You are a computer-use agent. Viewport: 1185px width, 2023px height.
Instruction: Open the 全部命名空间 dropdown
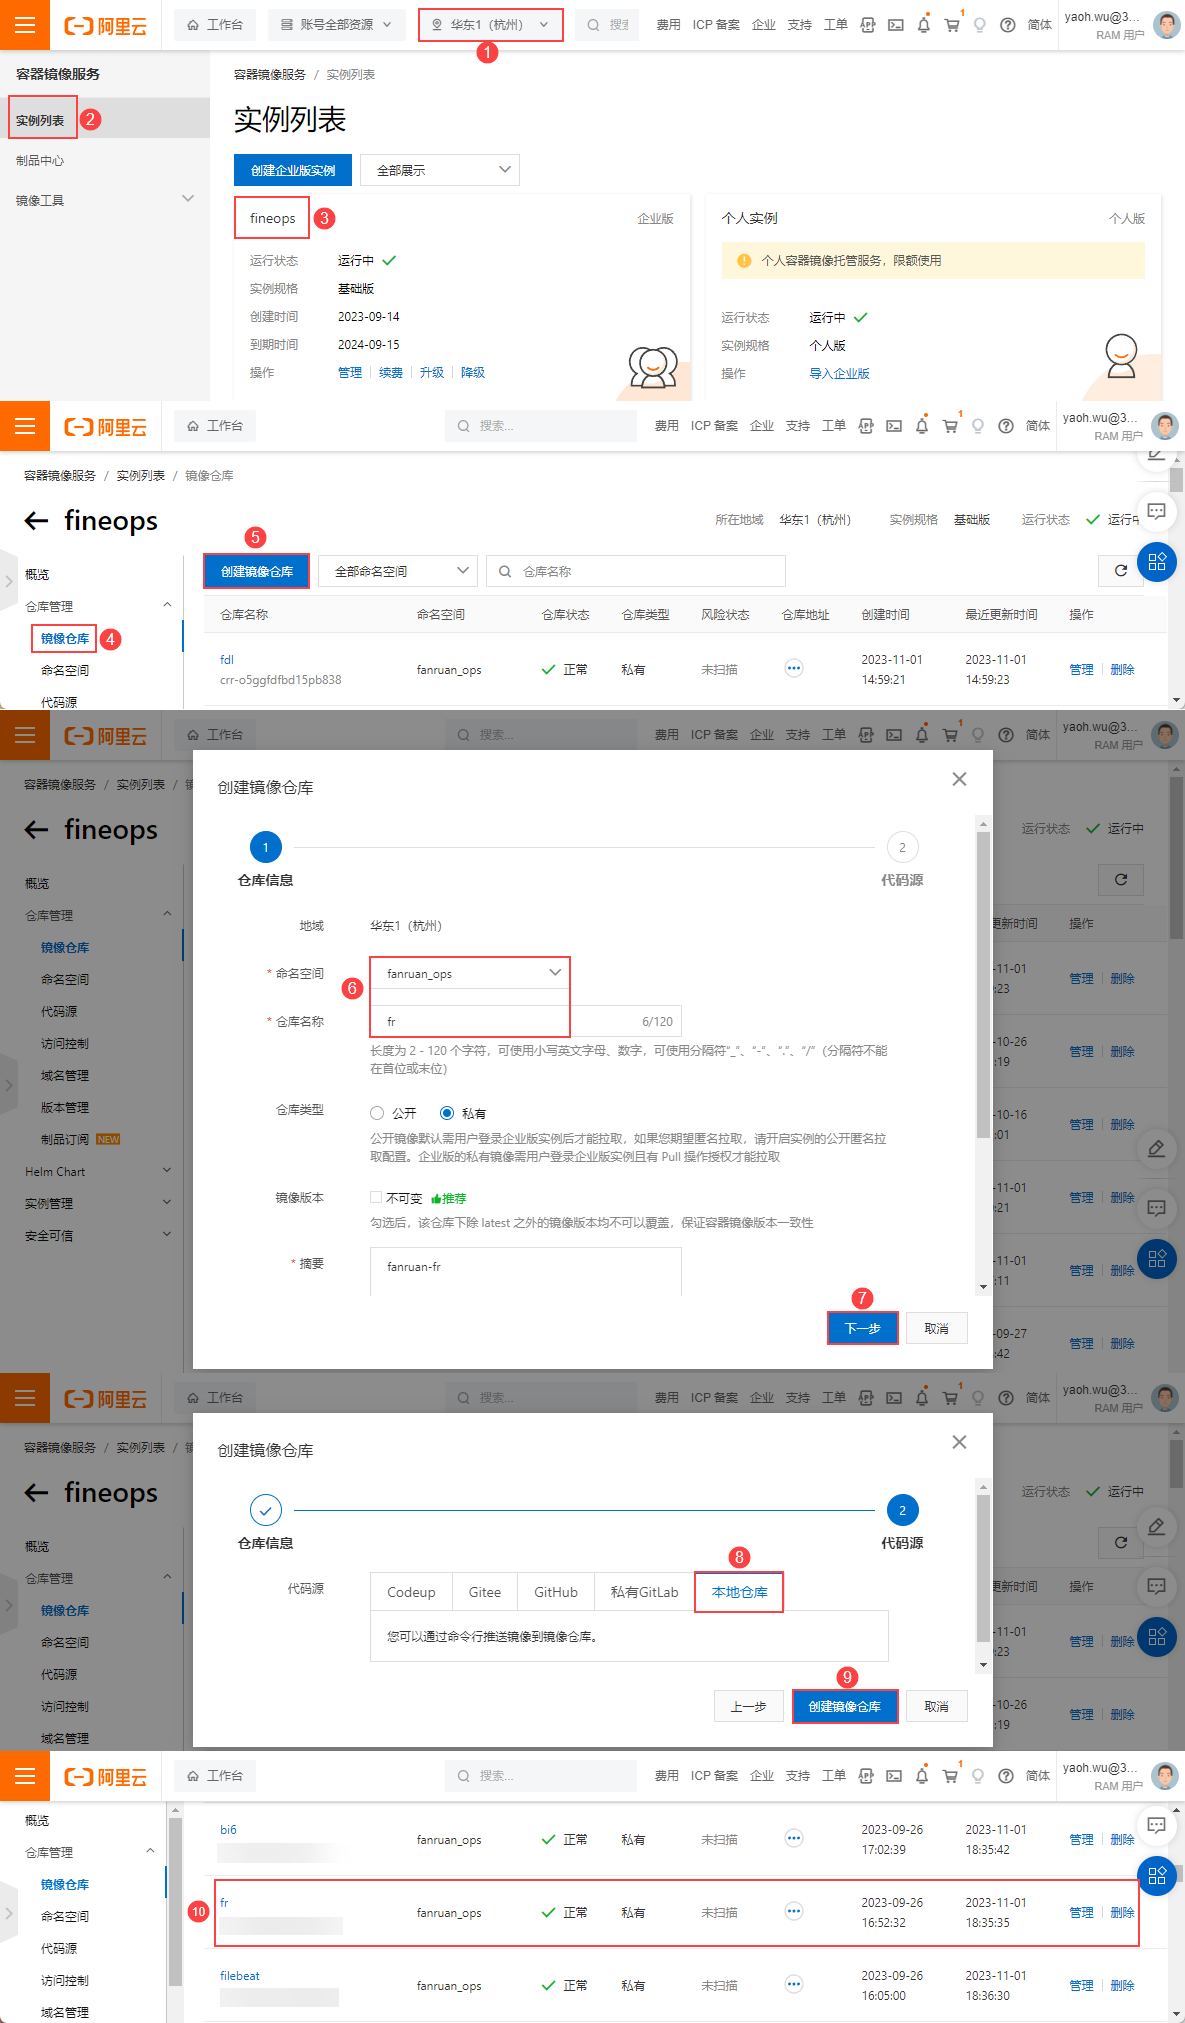point(398,571)
